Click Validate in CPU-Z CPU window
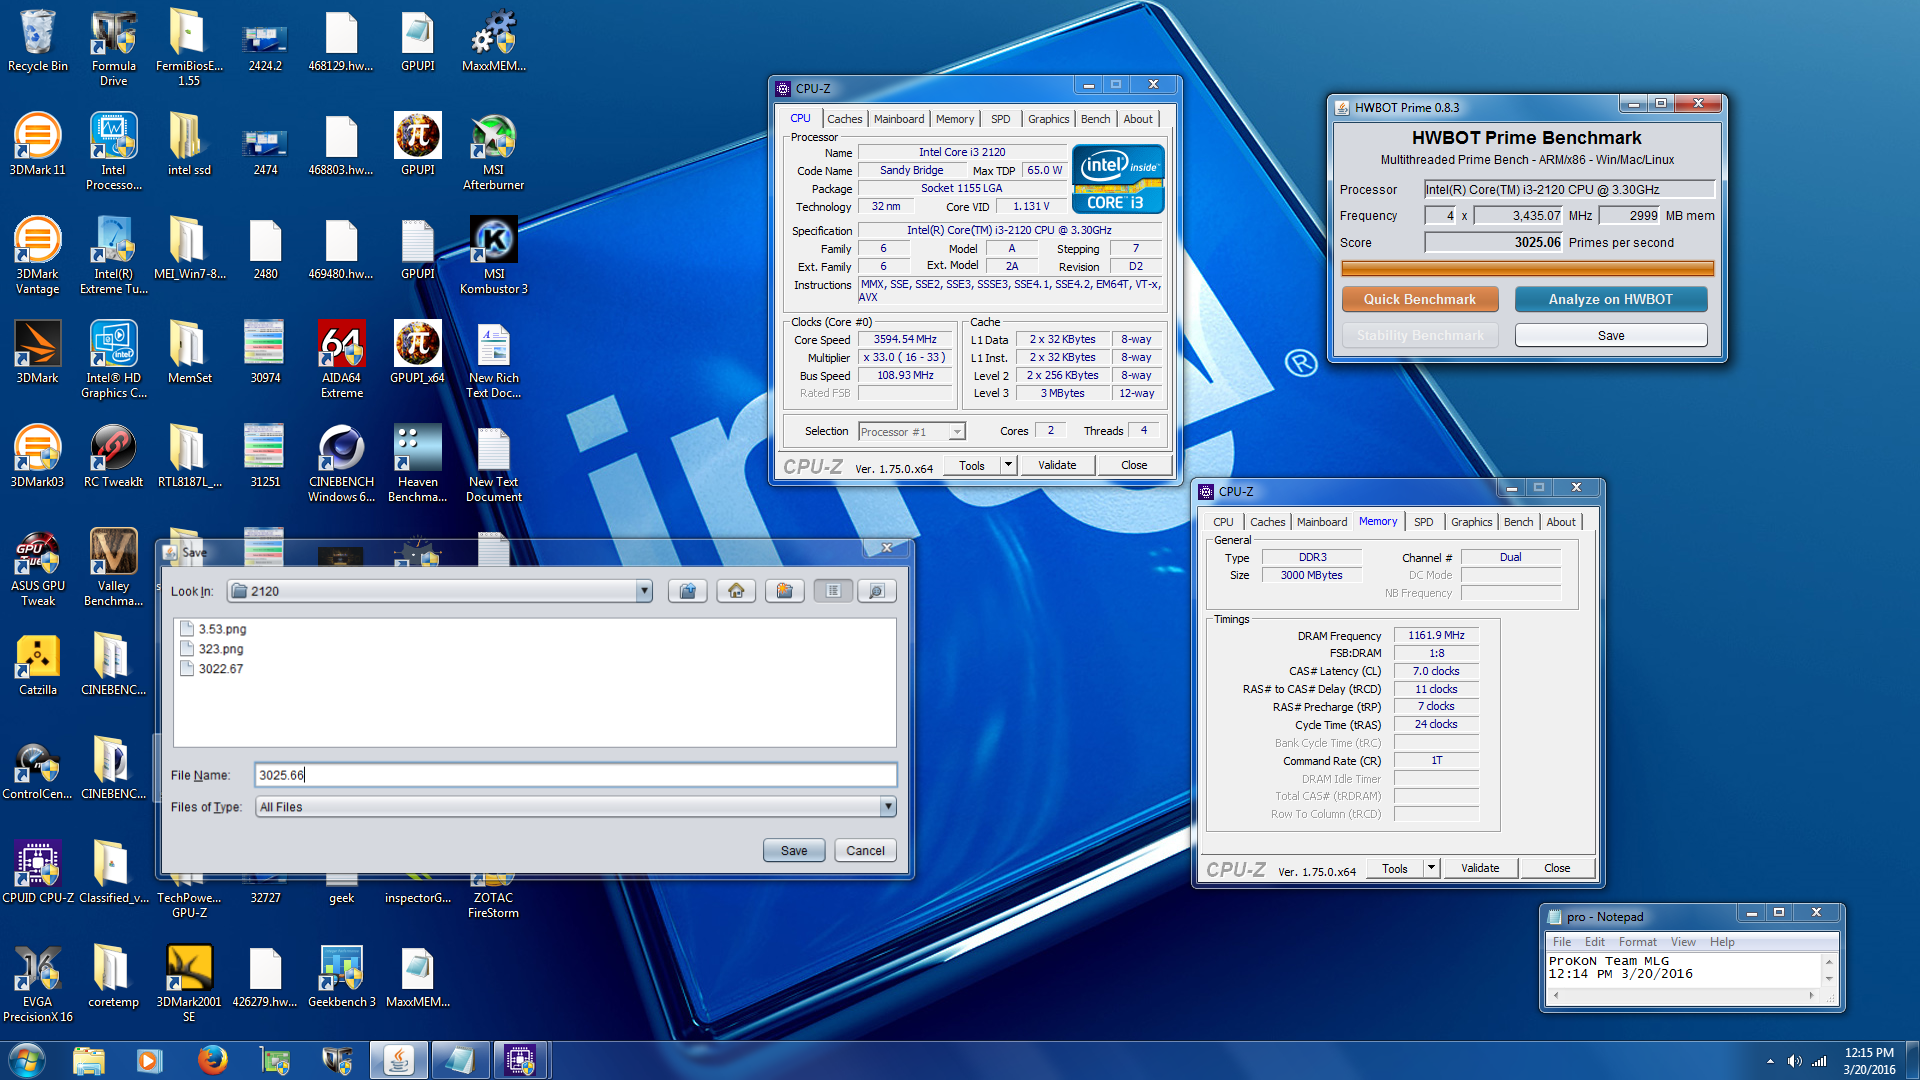 point(1057,465)
